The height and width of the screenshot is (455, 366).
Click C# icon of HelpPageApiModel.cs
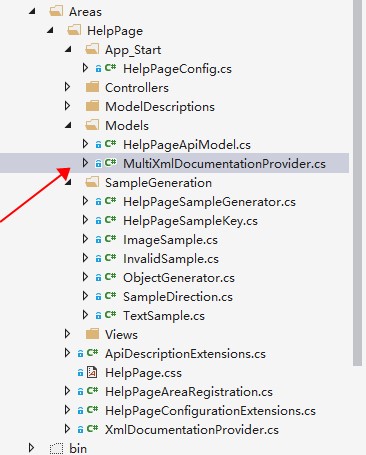tap(110, 144)
